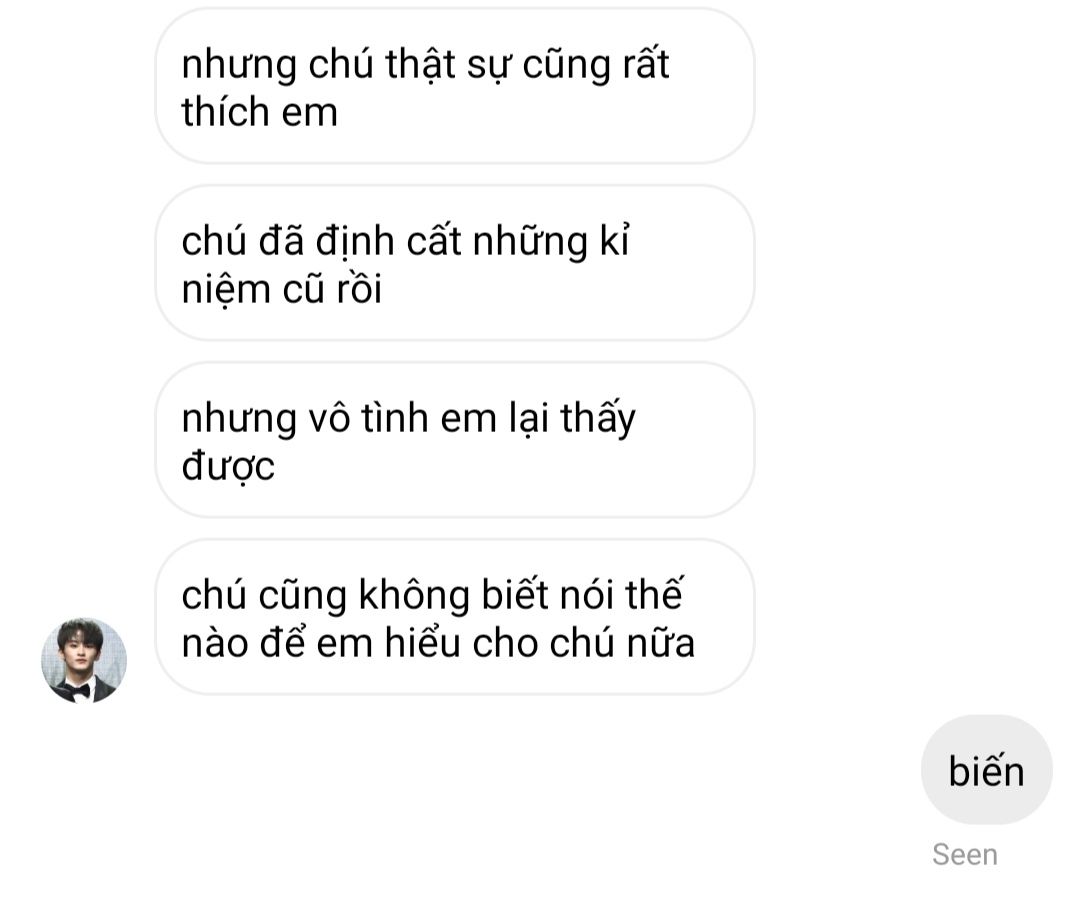
Task: Select the message ending with 'thích em'
Action: tap(455, 86)
